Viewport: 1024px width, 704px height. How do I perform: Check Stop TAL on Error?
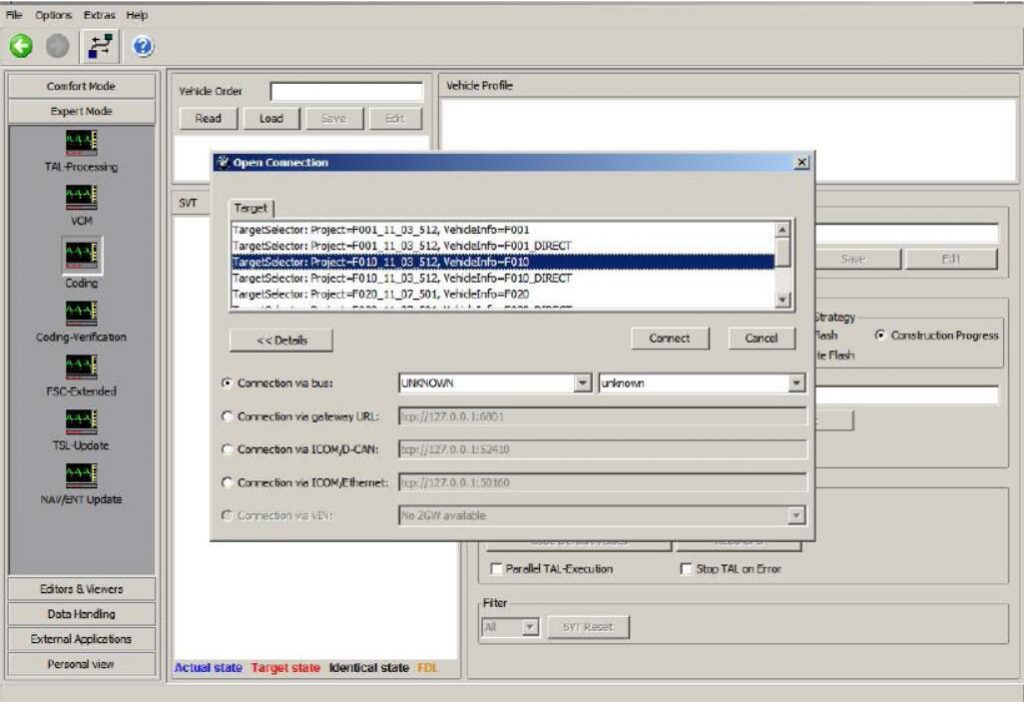pyautogui.click(x=686, y=568)
